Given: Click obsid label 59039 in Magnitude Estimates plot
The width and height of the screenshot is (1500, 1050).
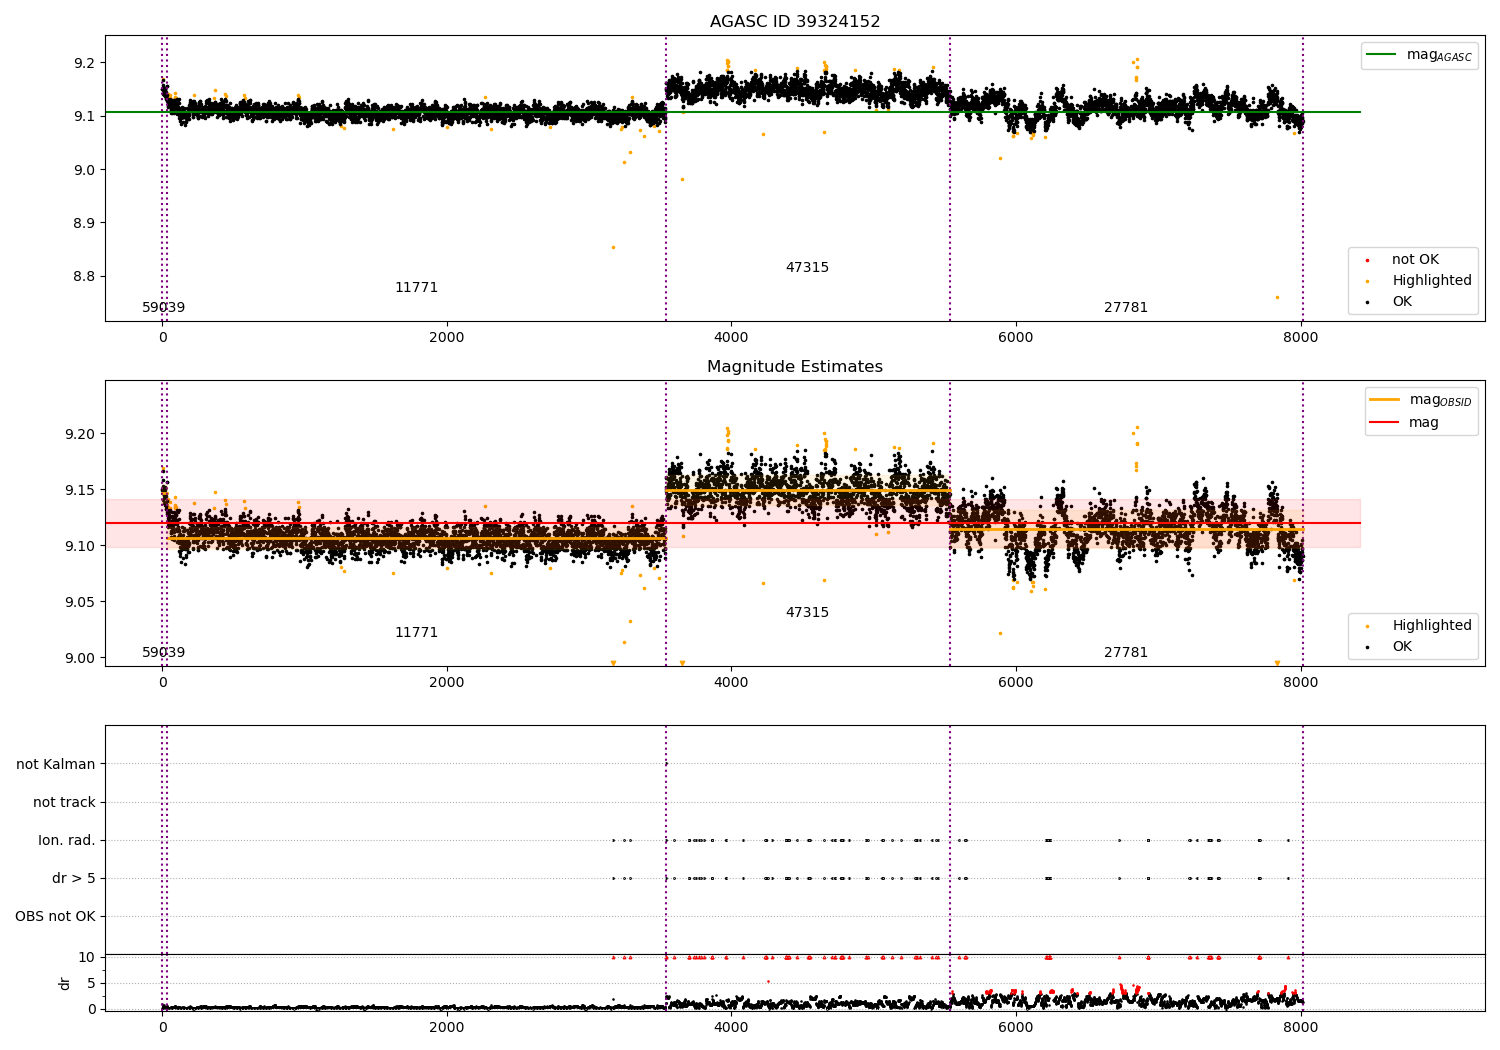Looking at the screenshot, I should point(163,653).
